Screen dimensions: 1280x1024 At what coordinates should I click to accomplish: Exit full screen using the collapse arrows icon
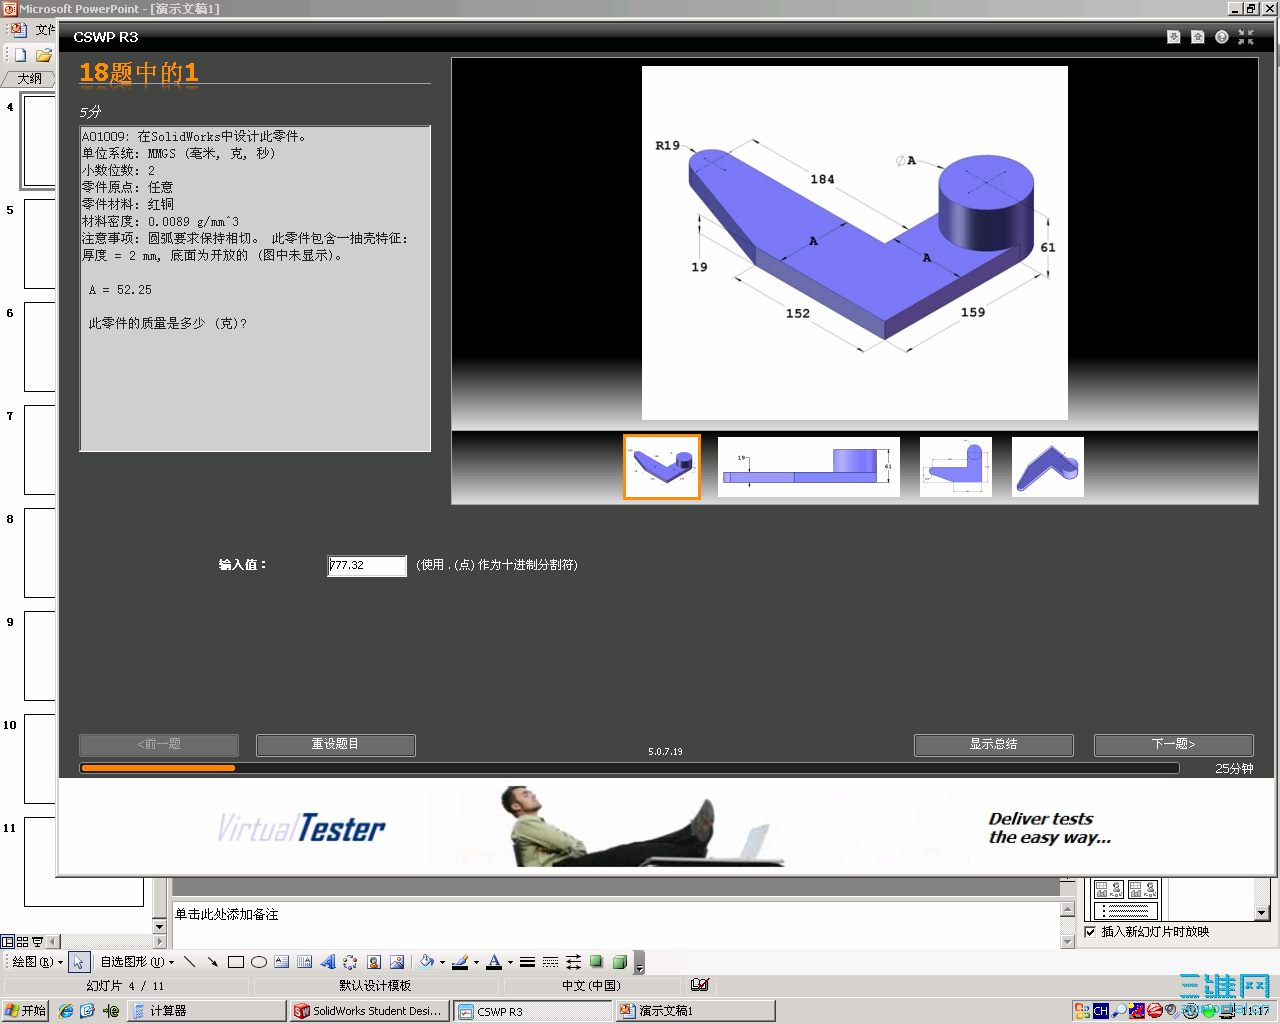[x=1246, y=37]
